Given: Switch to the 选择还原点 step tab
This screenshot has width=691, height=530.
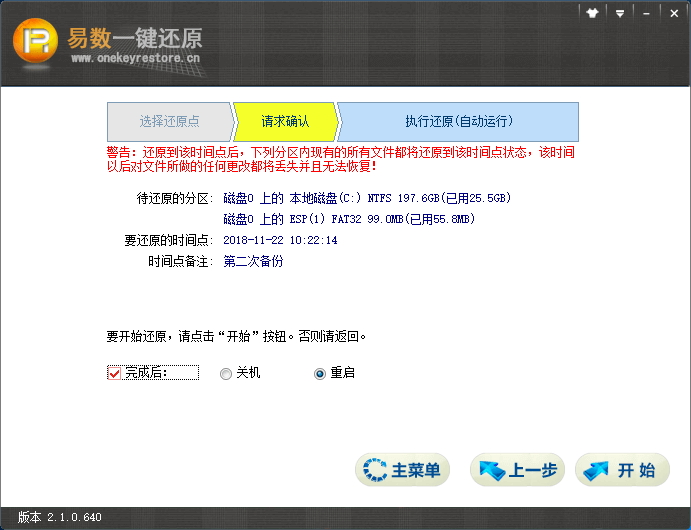Looking at the screenshot, I should [168, 121].
